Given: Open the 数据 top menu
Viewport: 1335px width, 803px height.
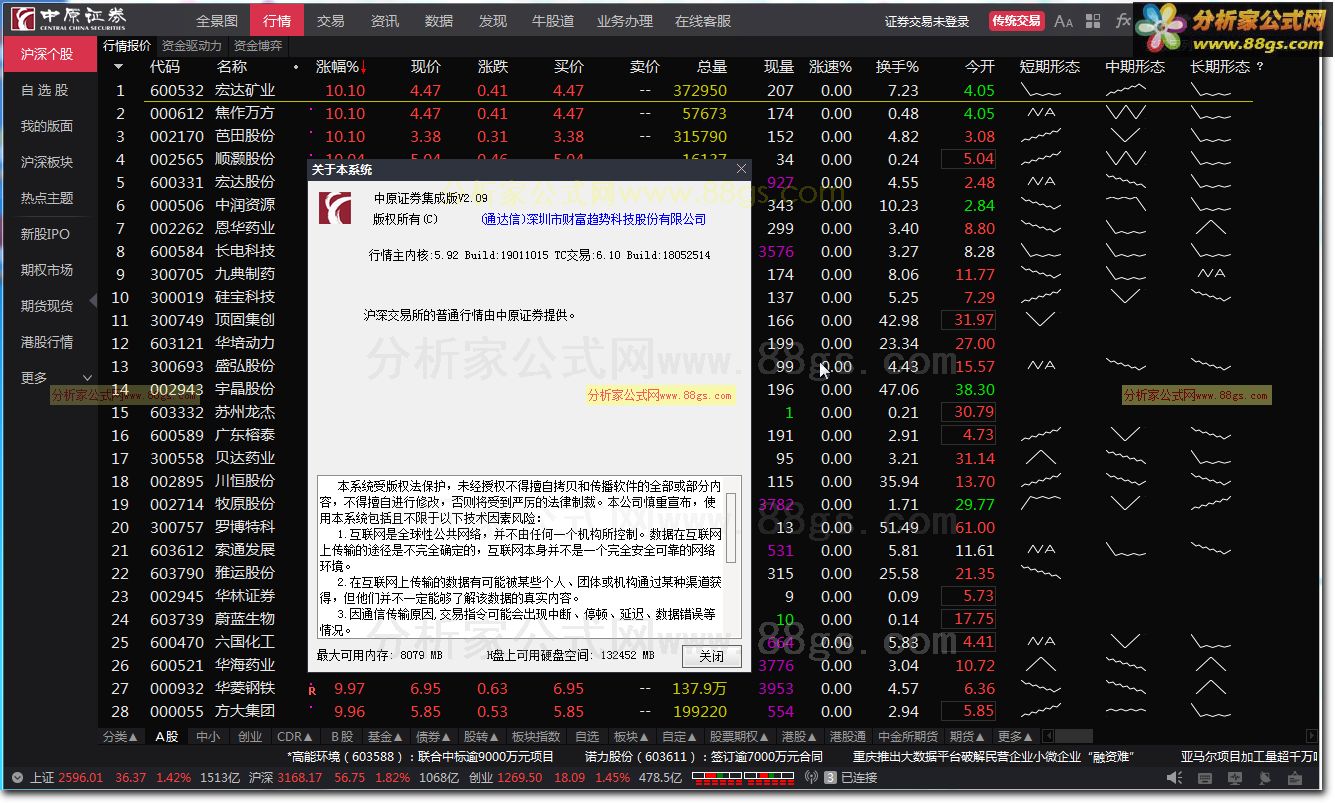Looking at the screenshot, I should [439, 21].
